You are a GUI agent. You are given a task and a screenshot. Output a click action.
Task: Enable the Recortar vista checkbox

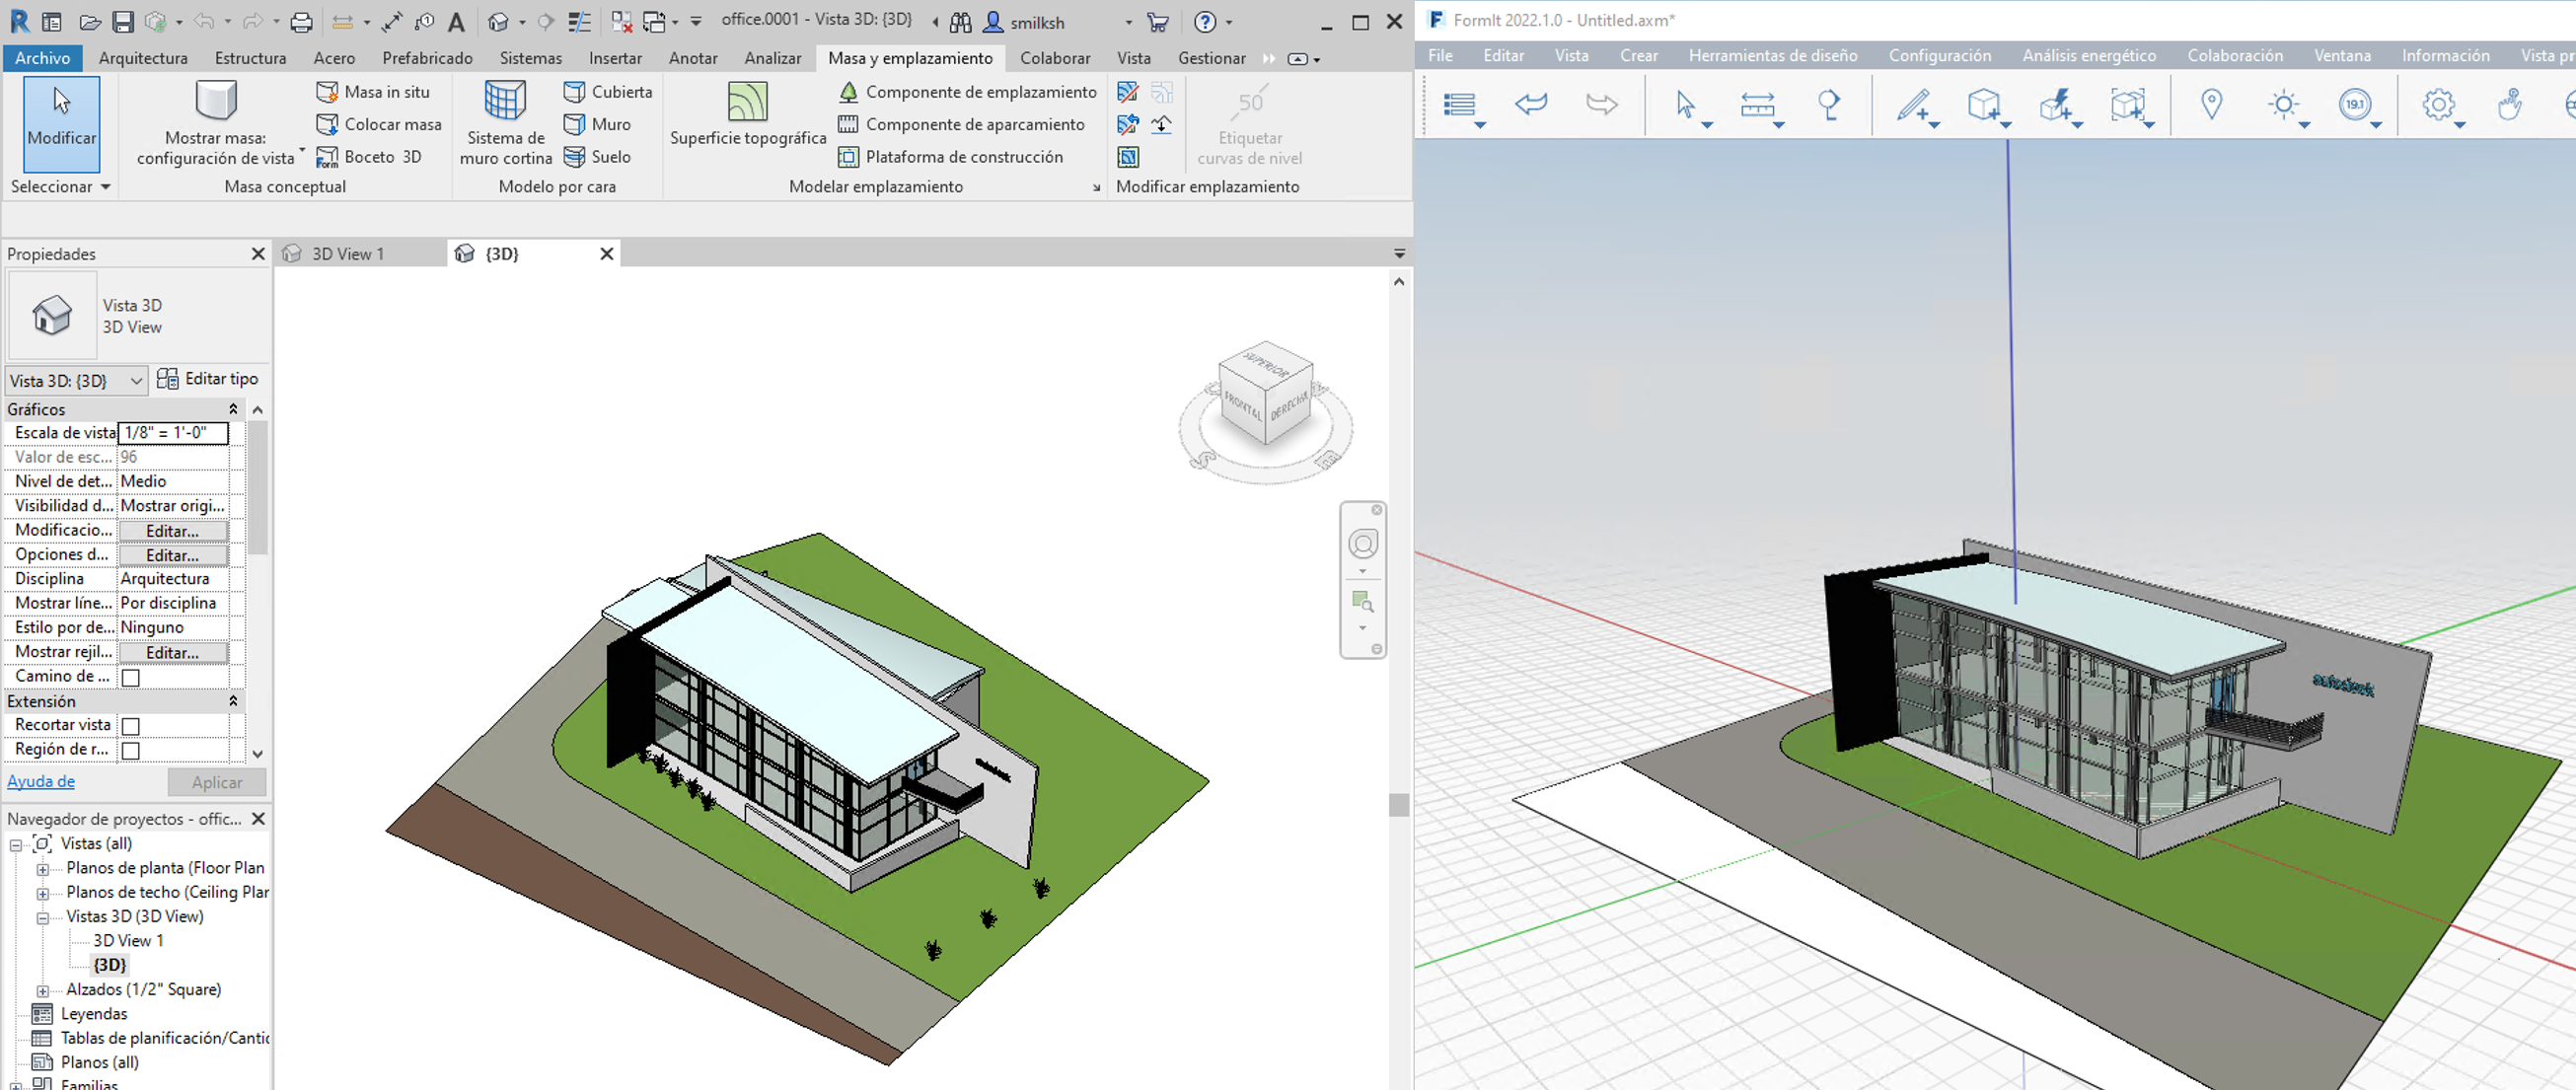point(131,726)
